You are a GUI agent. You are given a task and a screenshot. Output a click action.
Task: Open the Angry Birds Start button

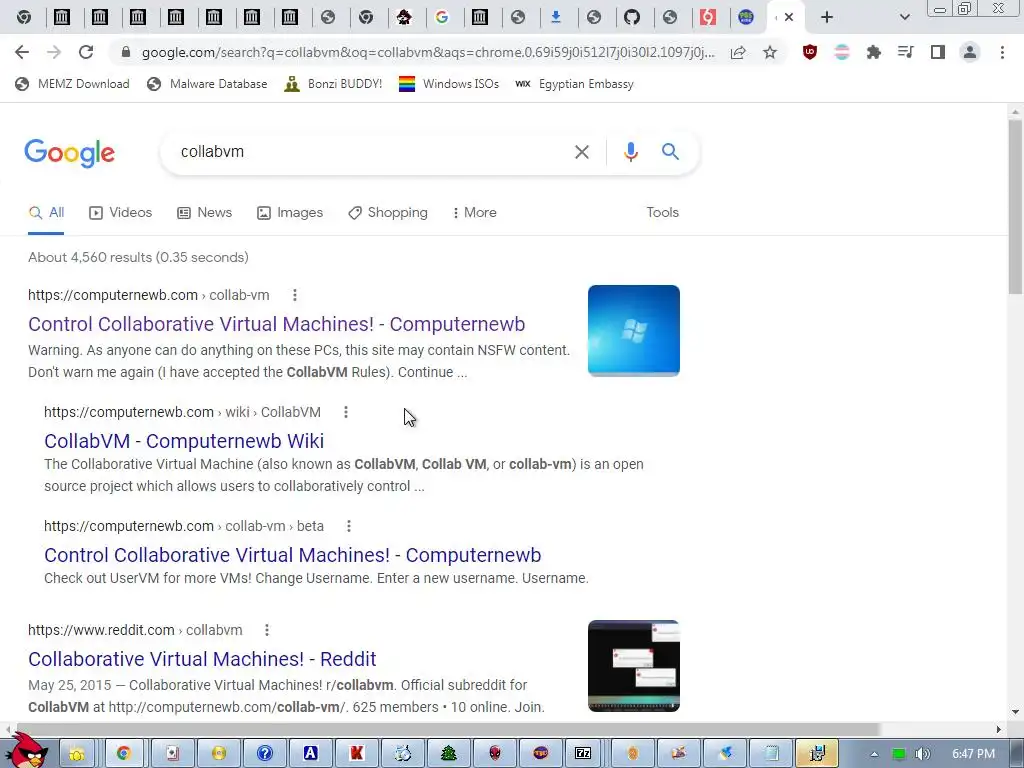(x=27, y=751)
